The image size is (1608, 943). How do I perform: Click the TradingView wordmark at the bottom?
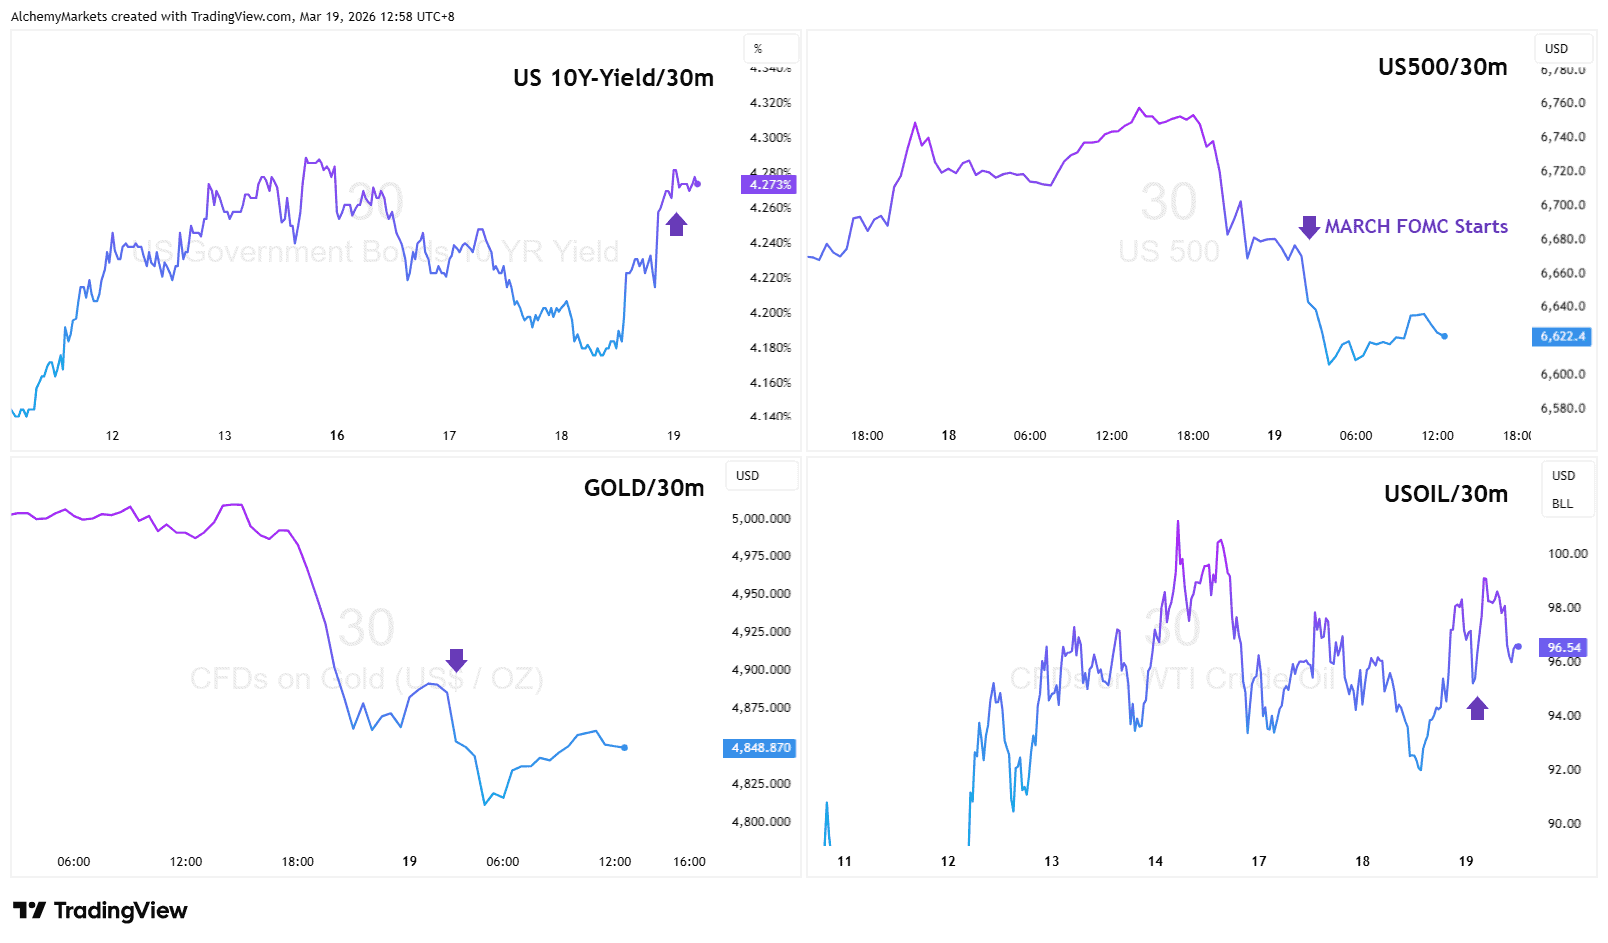tap(120, 910)
